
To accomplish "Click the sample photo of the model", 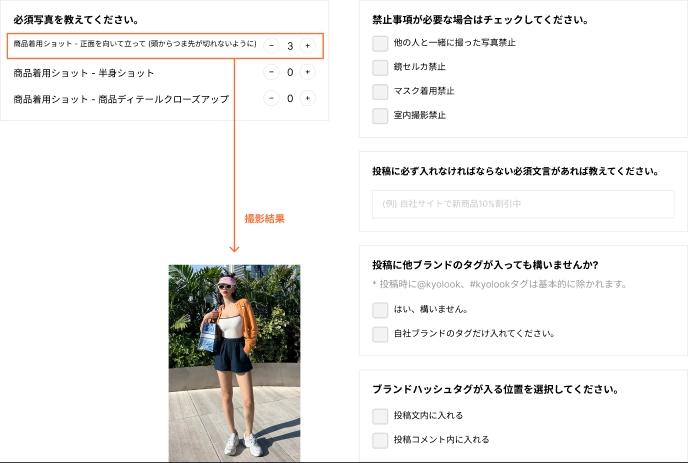I will (x=234, y=362).
